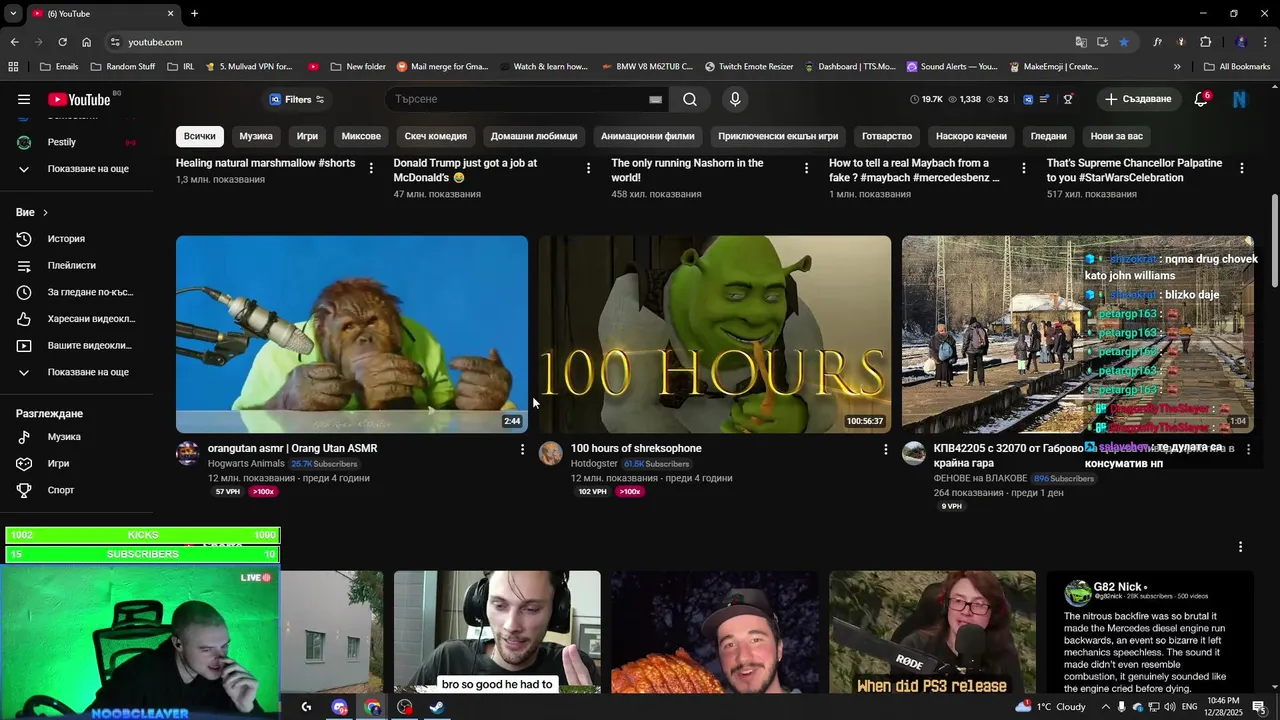
Task: Open the orangutan ASMR thumbnail
Action: 352,334
